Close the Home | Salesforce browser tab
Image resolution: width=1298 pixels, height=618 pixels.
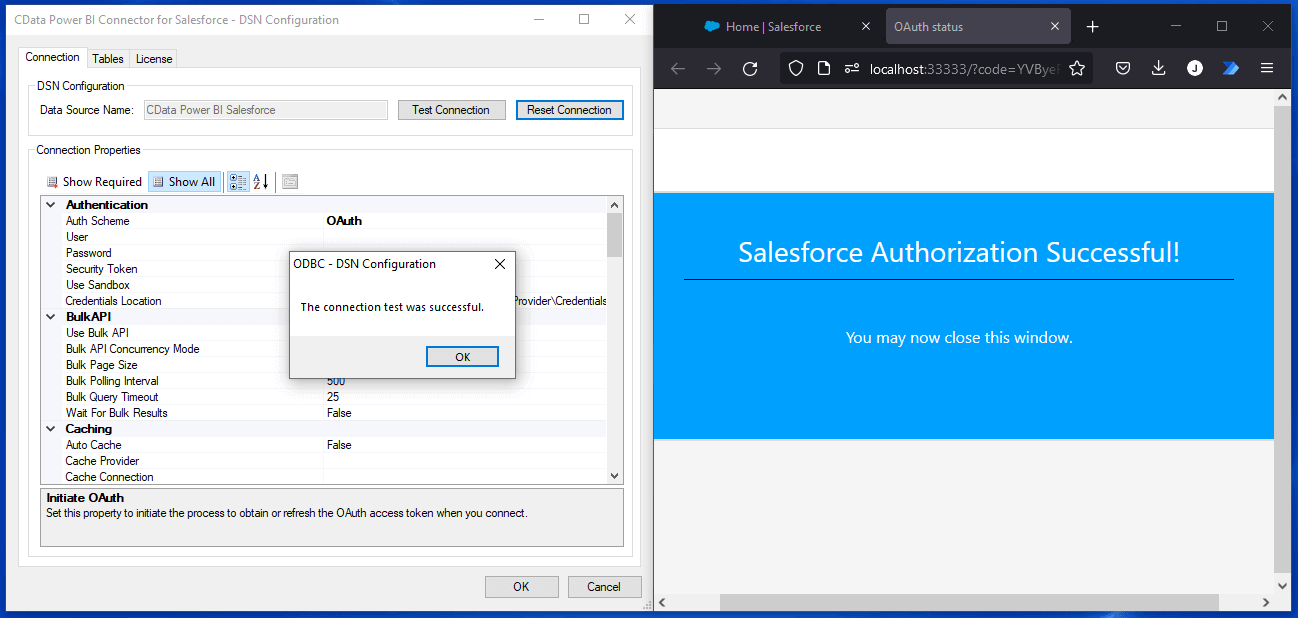864,27
